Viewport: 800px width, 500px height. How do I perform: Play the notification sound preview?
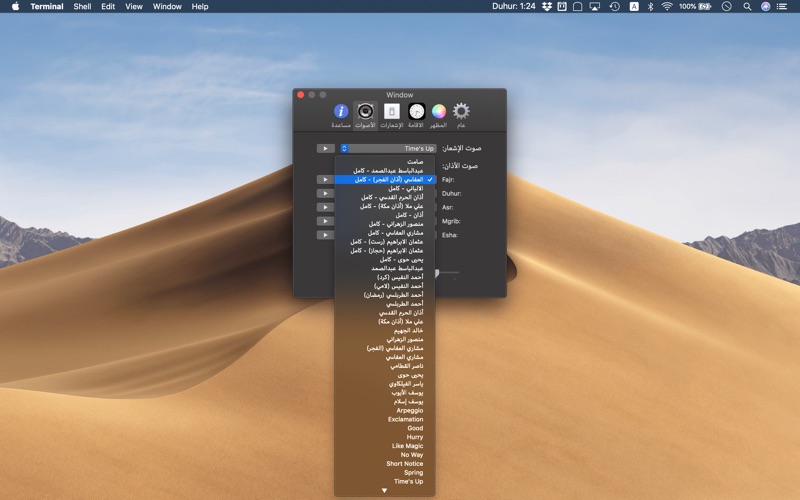point(326,148)
